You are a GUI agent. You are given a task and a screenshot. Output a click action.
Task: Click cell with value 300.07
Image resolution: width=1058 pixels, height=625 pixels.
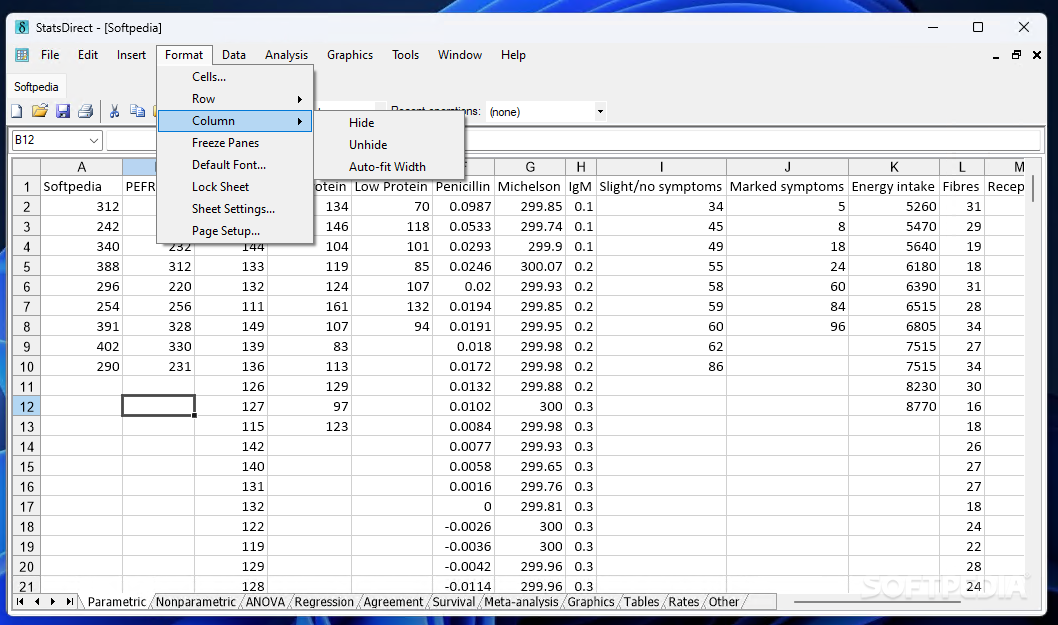tap(530, 267)
